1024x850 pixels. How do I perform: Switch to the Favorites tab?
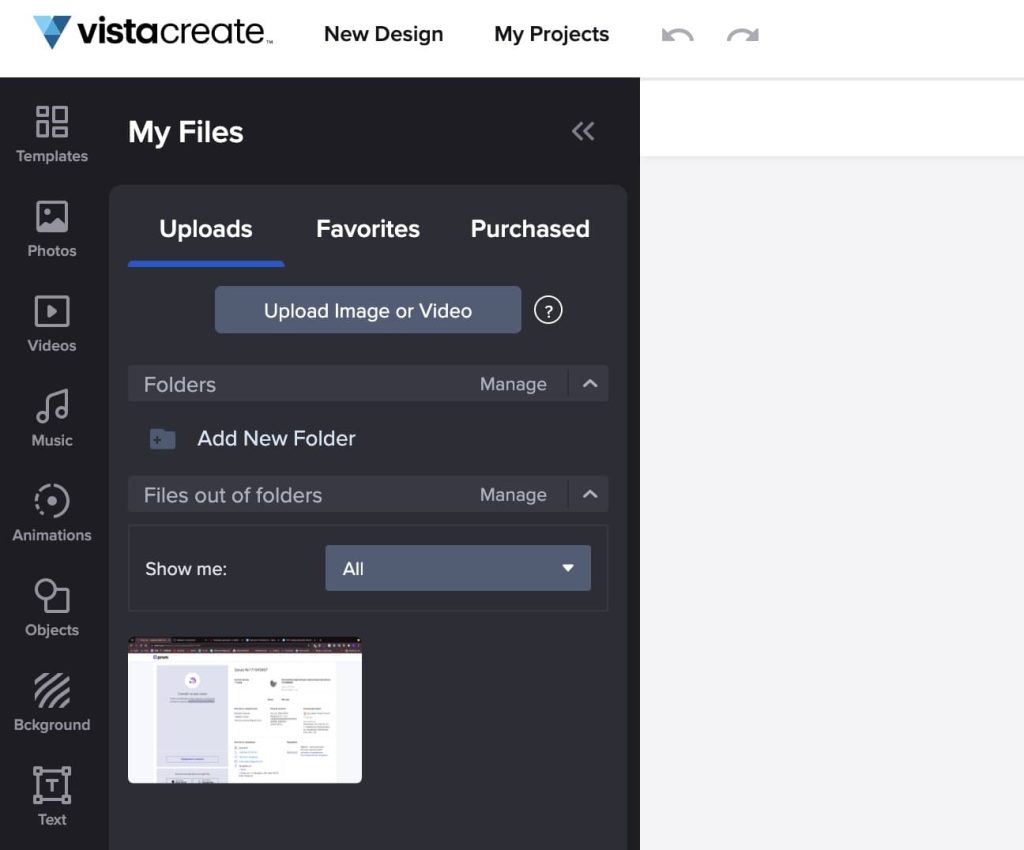368,229
